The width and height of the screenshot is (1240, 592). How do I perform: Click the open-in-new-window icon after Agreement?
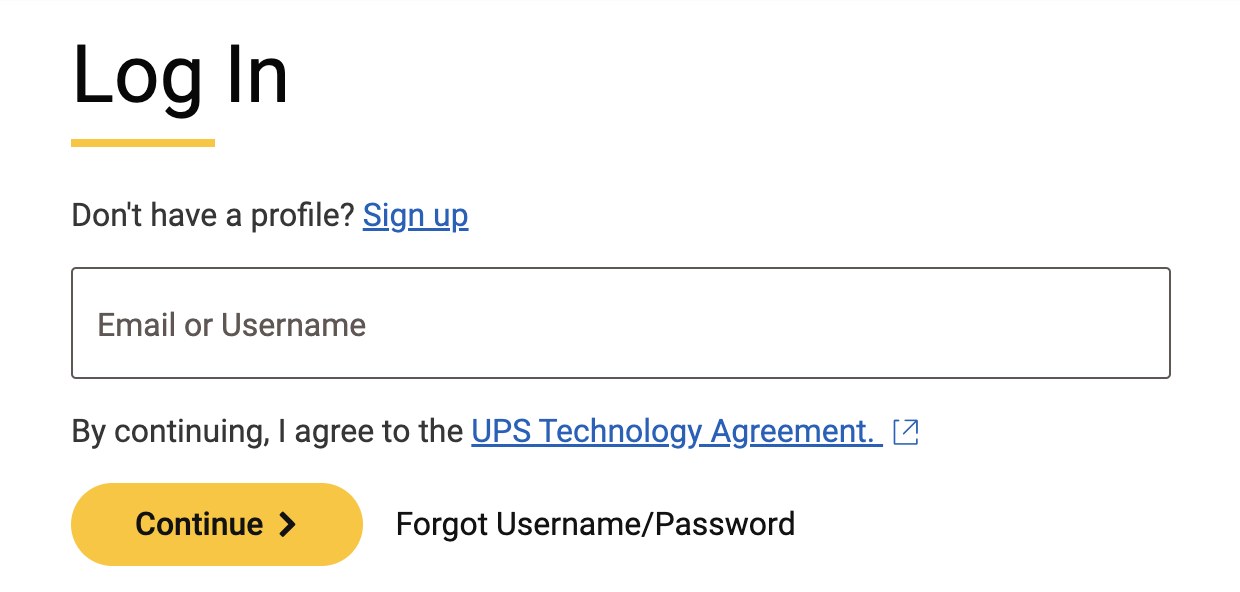(x=905, y=432)
